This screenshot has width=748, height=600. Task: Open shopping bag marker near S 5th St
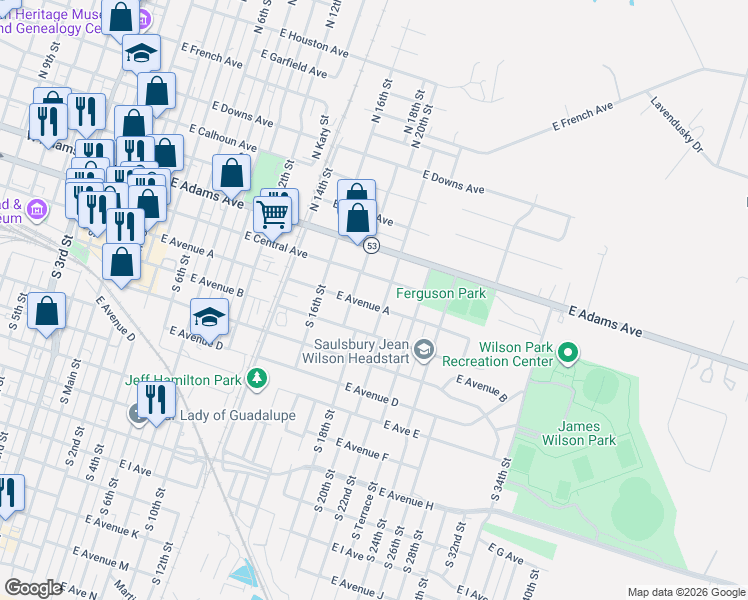(46, 312)
